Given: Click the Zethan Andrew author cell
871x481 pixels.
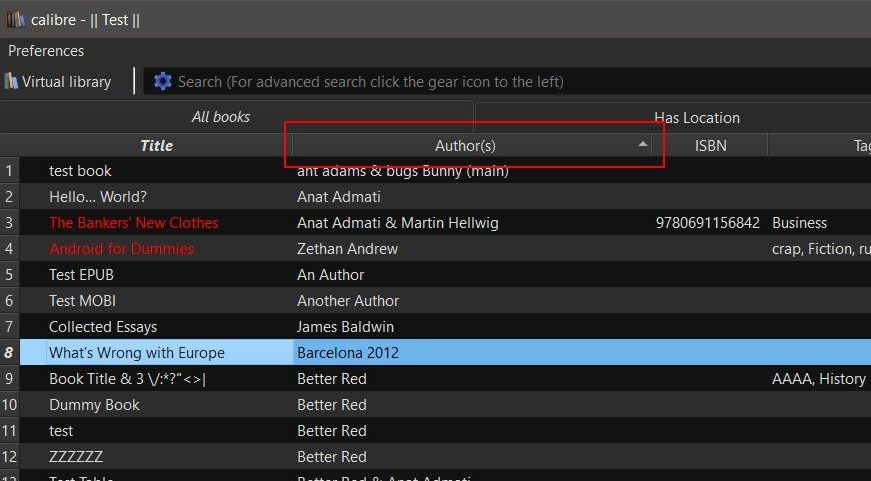Looking at the screenshot, I should 347,249.
